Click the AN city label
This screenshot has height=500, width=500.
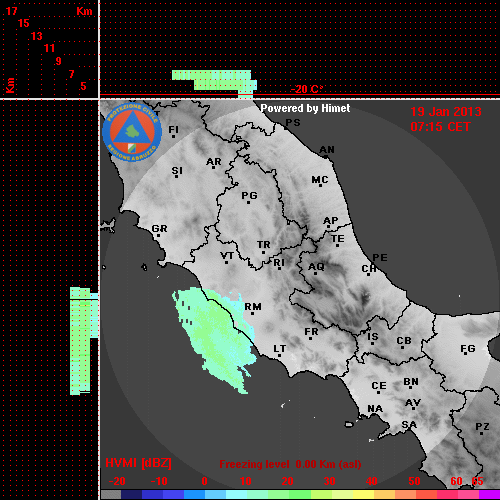(x=327, y=150)
